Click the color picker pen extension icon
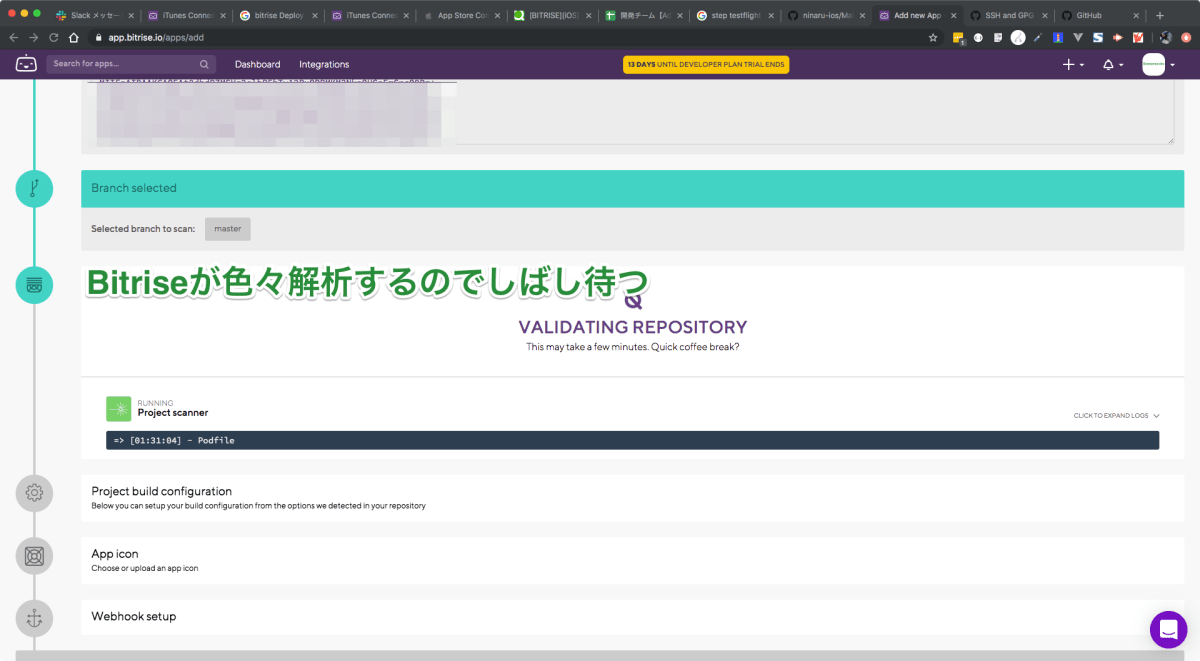Screen dimensions: 1200x661 (1039, 37)
